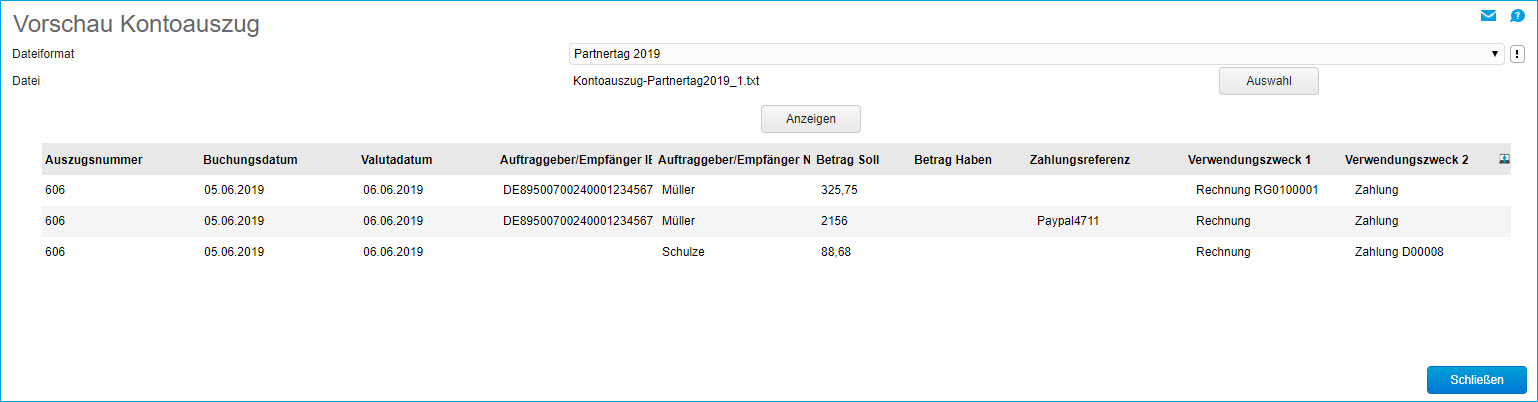Screen dimensions: 1538x402
Task: Select the Schulze name cell
Action: point(683,252)
